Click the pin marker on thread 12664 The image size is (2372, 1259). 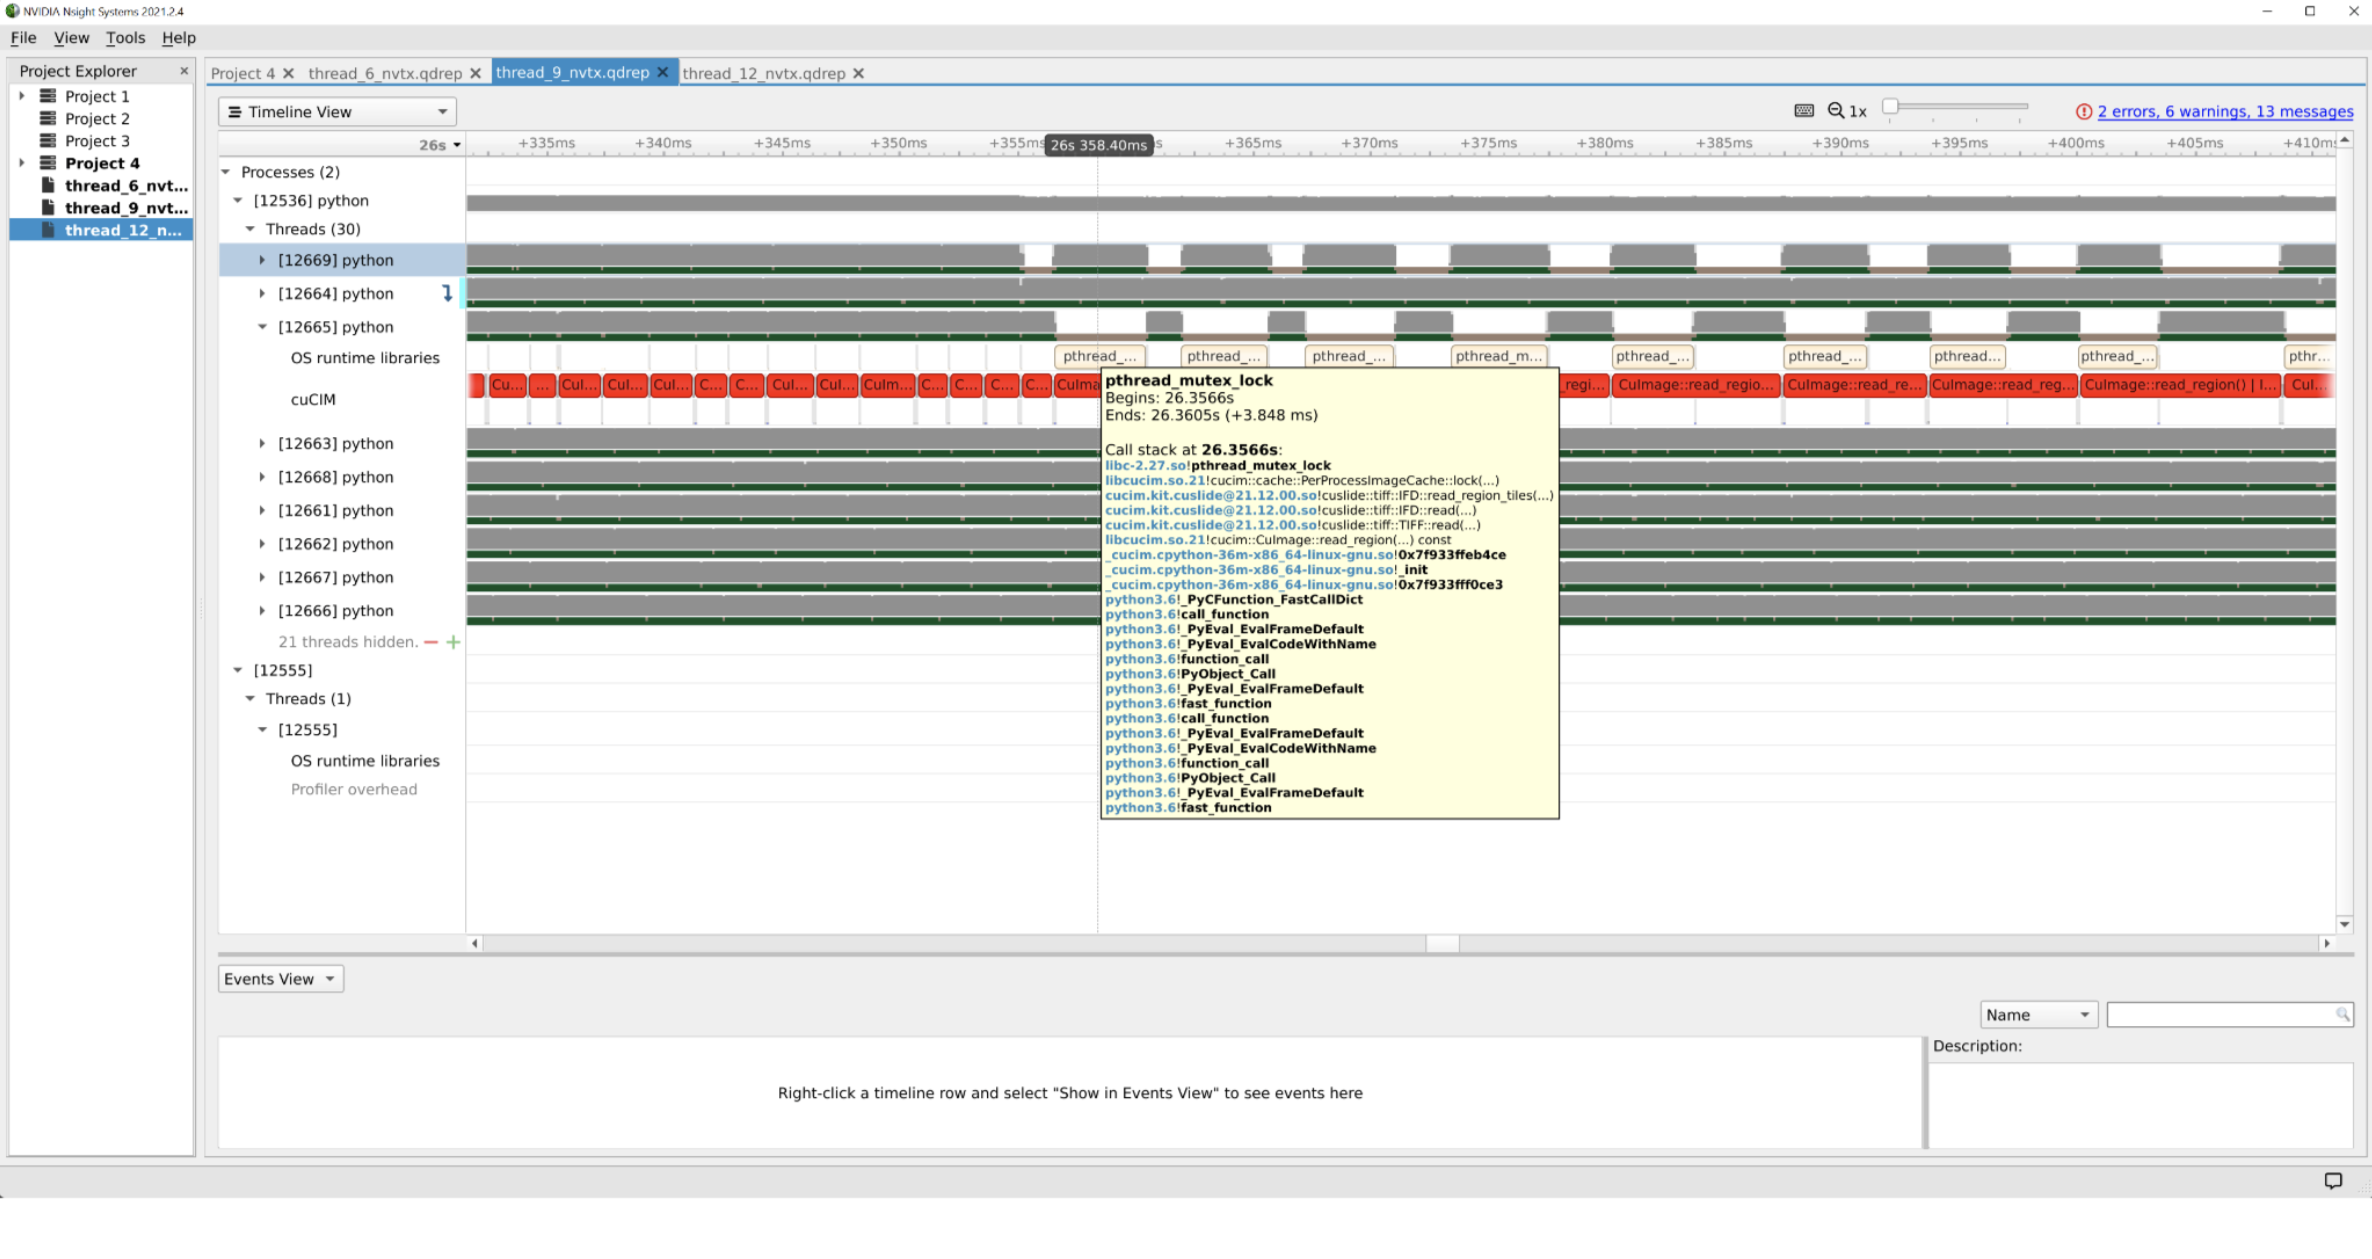447,293
